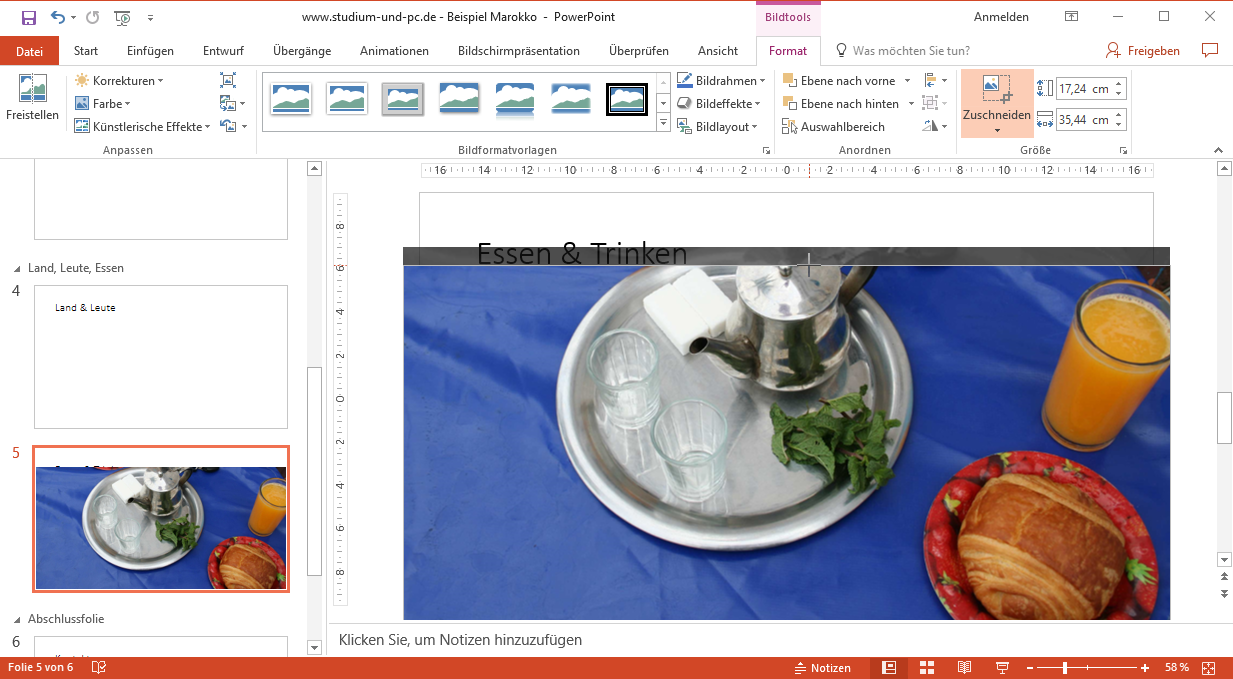Switch to slide sorter view
This screenshot has height=679, width=1233.
(927, 667)
